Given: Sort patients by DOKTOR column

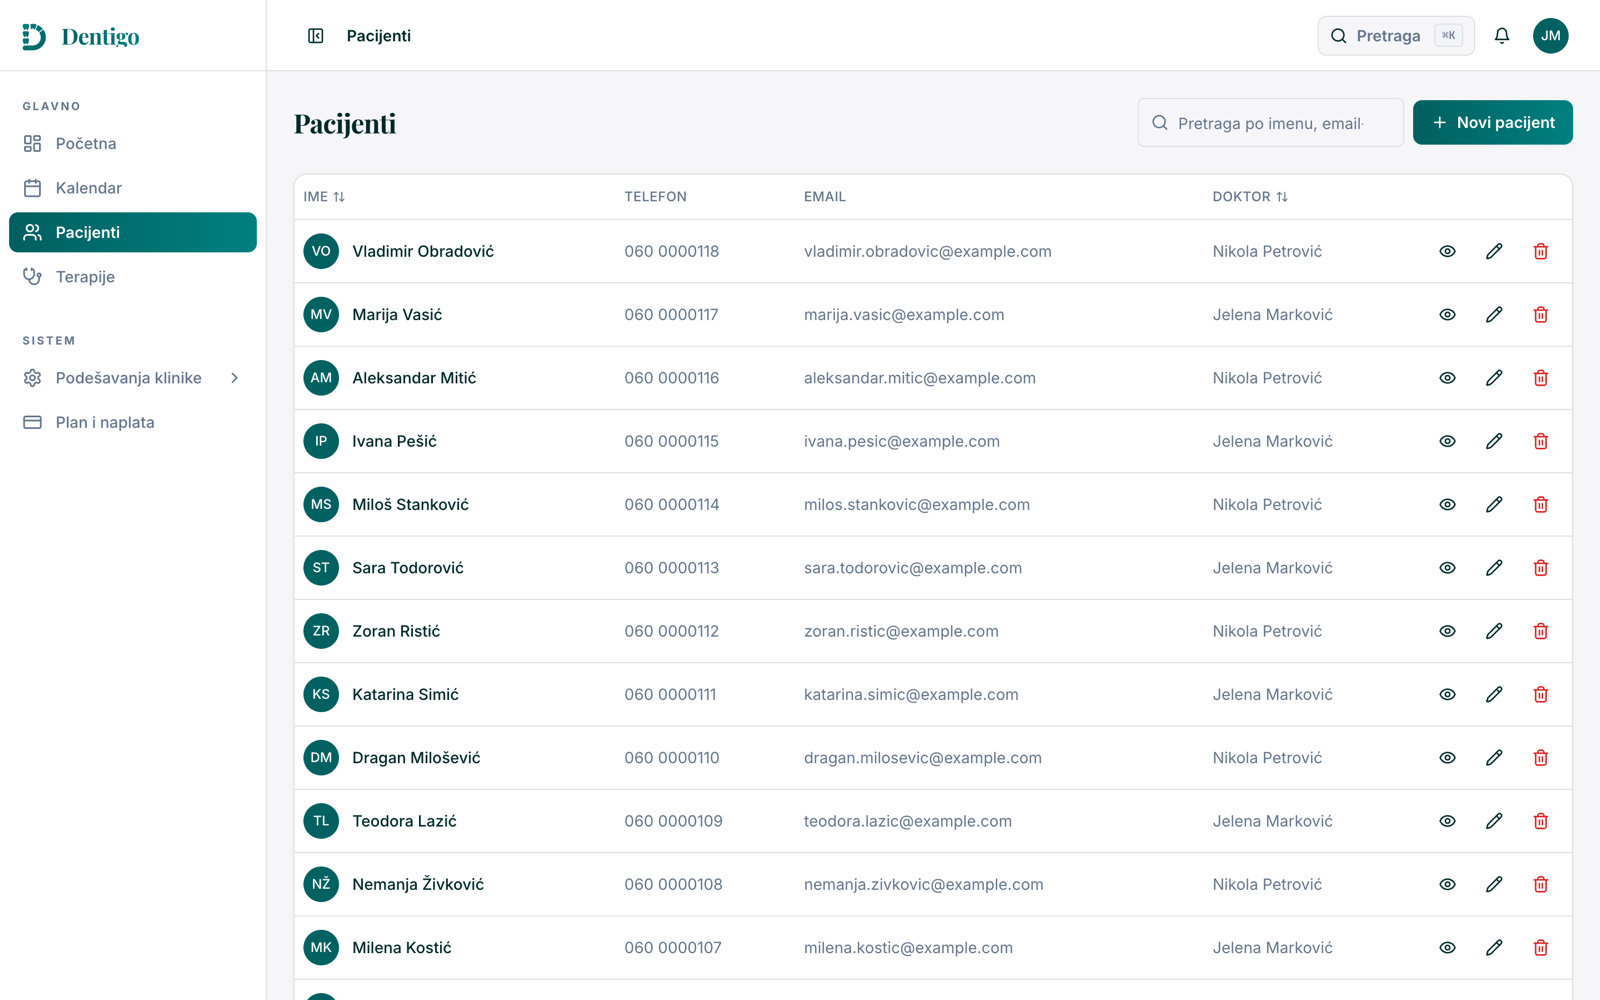Looking at the screenshot, I should coord(1250,197).
